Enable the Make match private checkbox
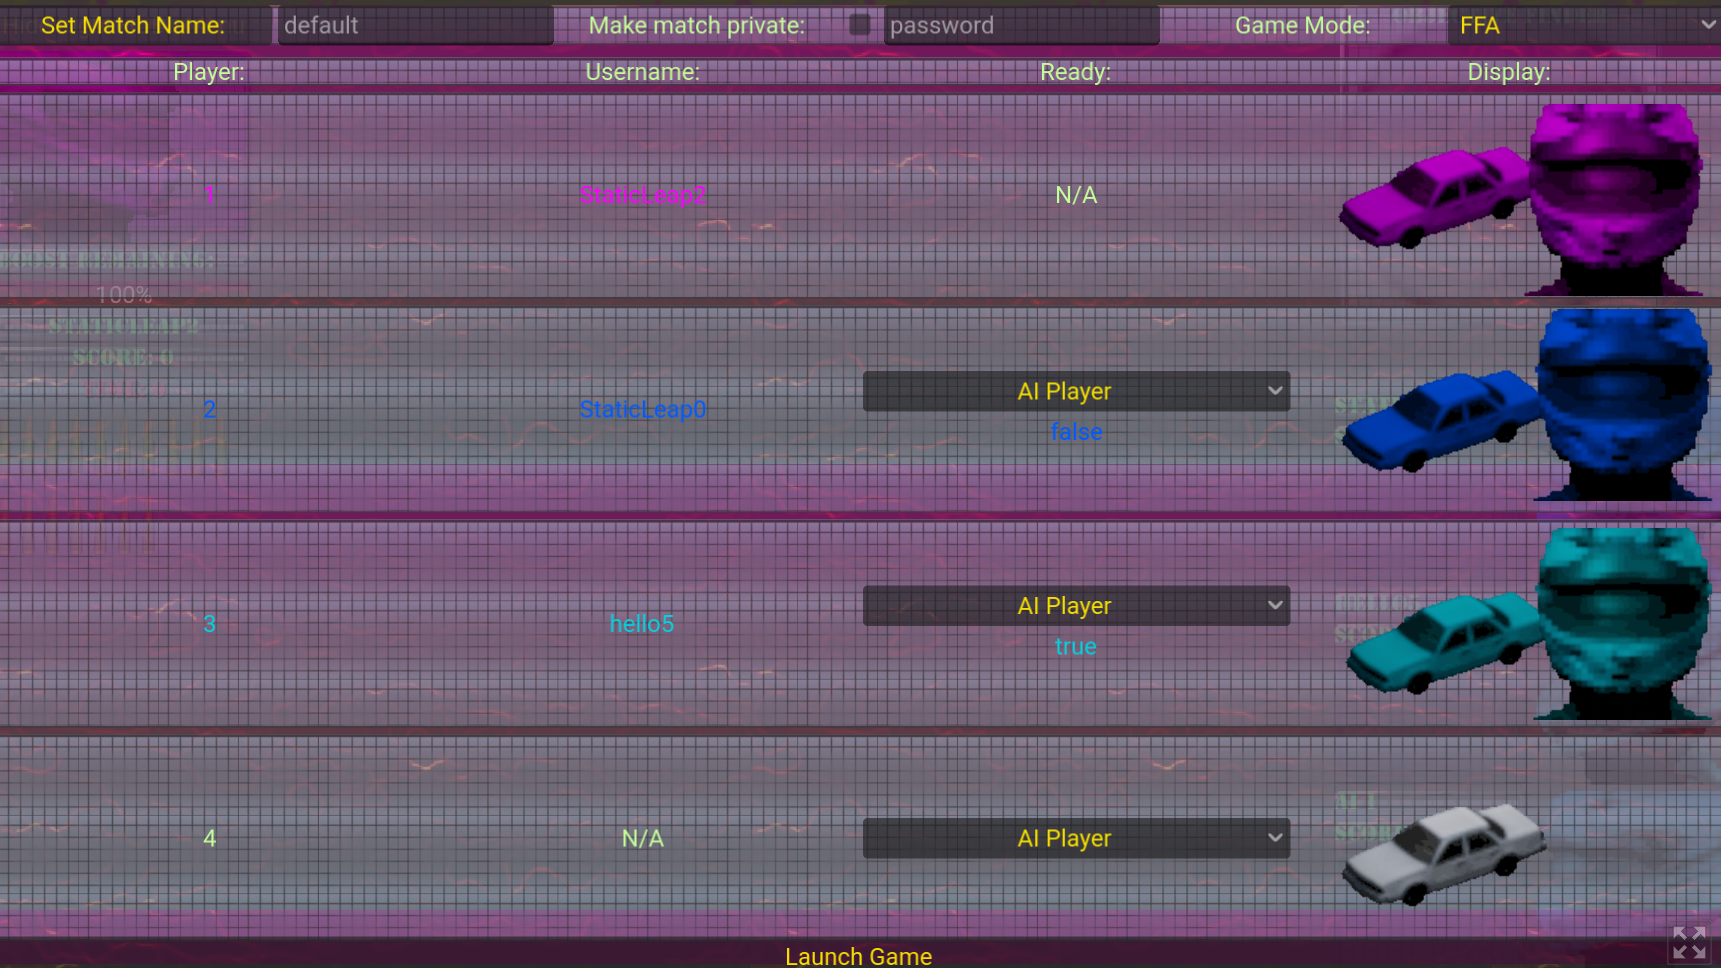1721x968 pixels. coord(859,25)
